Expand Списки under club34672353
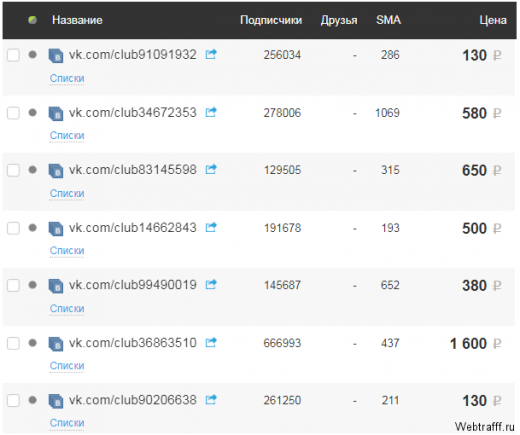The width and height of the screenshot is (520, 435). coord(67,136)
